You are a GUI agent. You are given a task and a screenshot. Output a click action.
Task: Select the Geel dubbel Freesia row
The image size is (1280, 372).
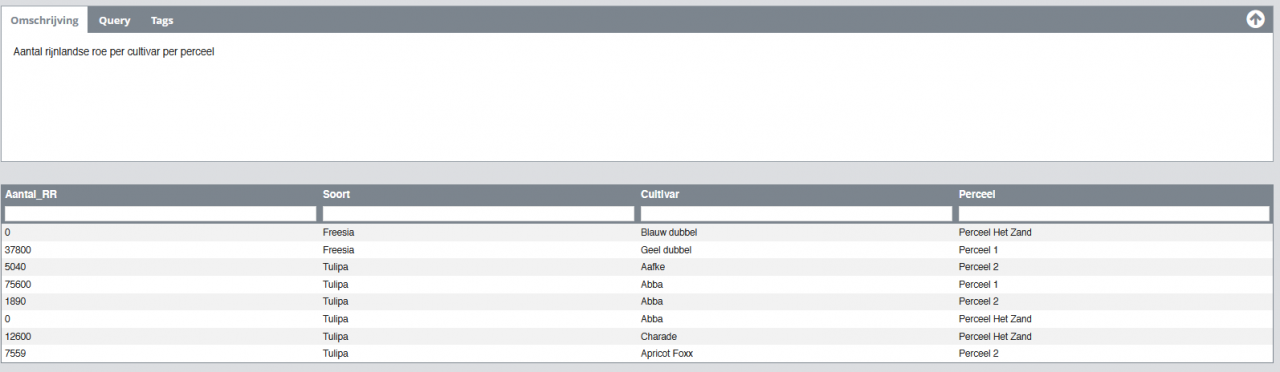tap(637, 249)
